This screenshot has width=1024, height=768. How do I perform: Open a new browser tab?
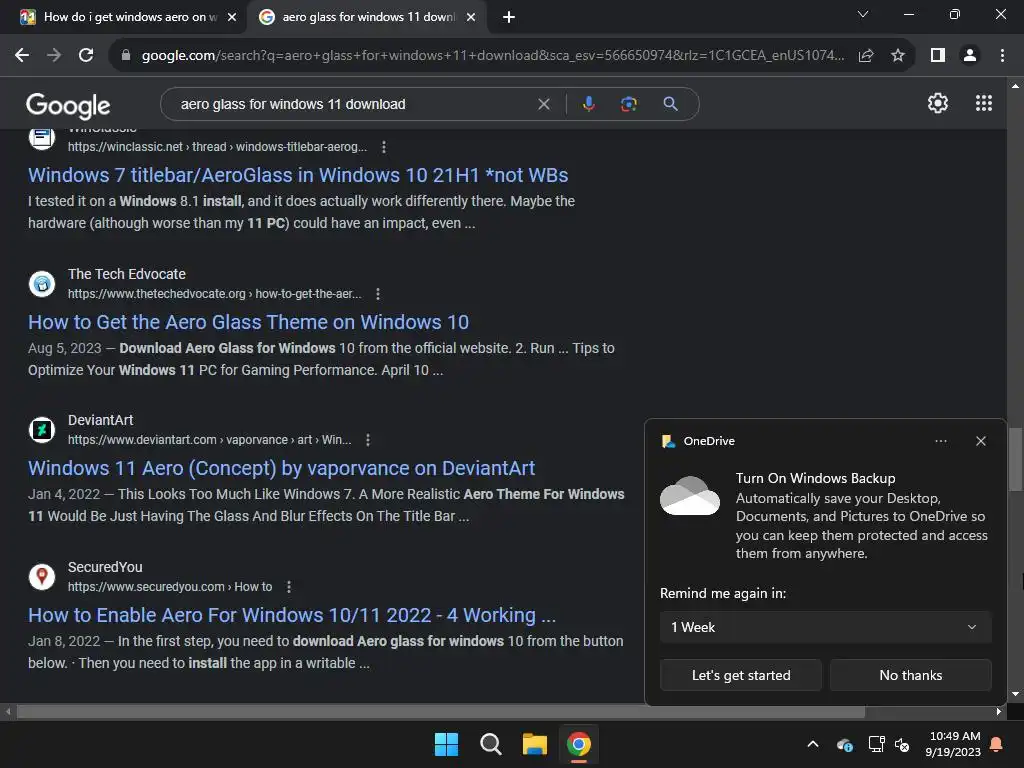pos(509,17)
